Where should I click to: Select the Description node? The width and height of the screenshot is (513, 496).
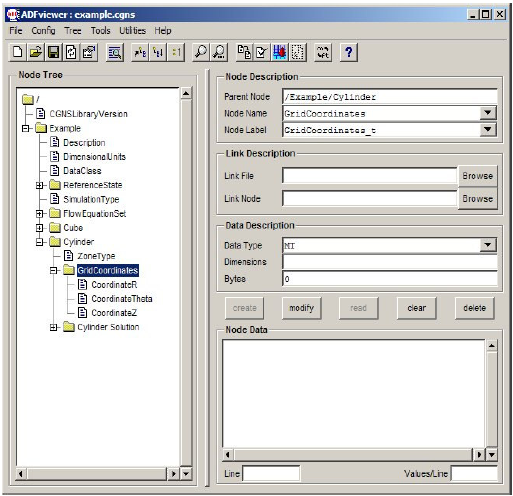coord(84,143)
